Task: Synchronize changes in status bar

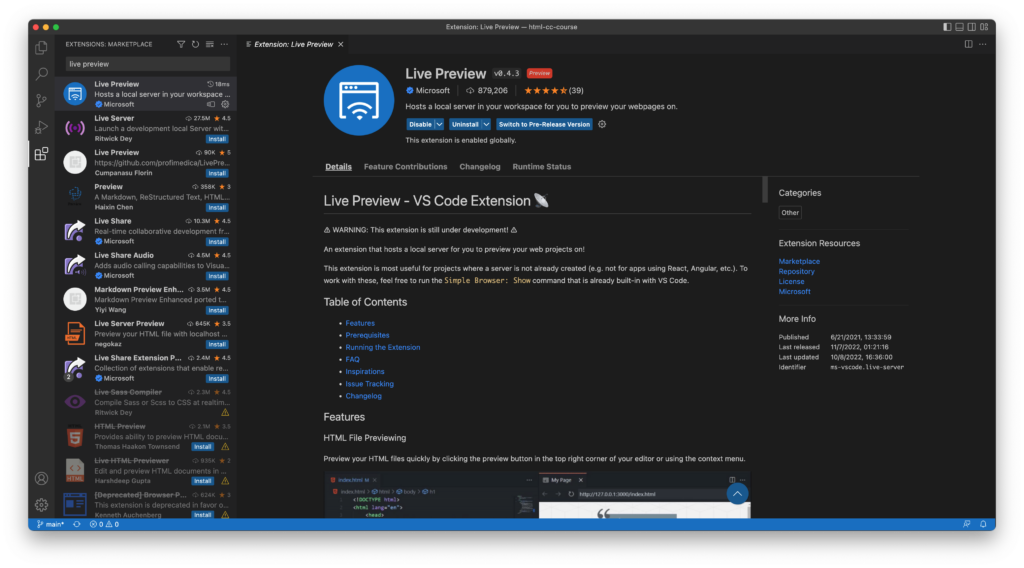Action: pos(77,524)
